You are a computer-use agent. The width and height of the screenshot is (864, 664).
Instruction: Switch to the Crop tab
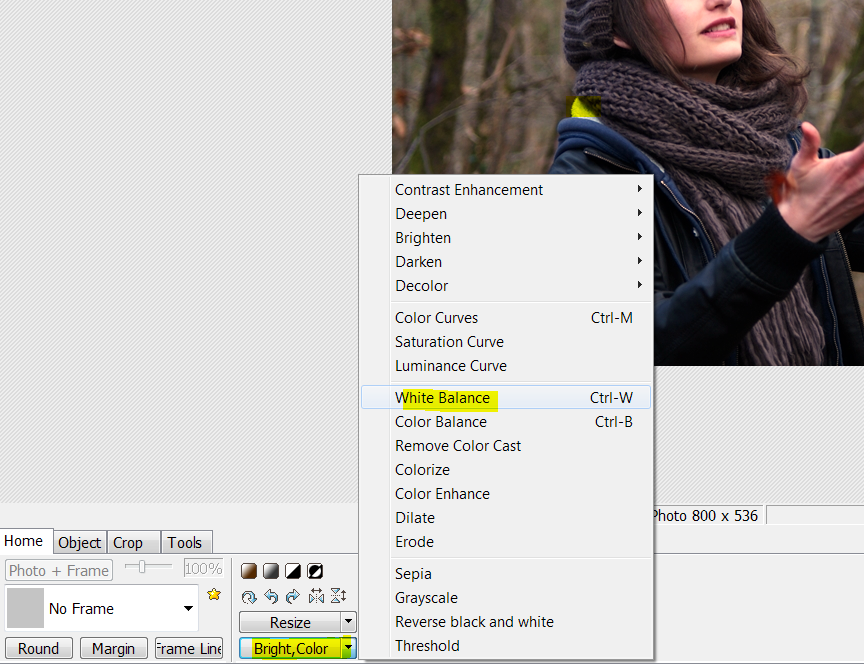133,543
